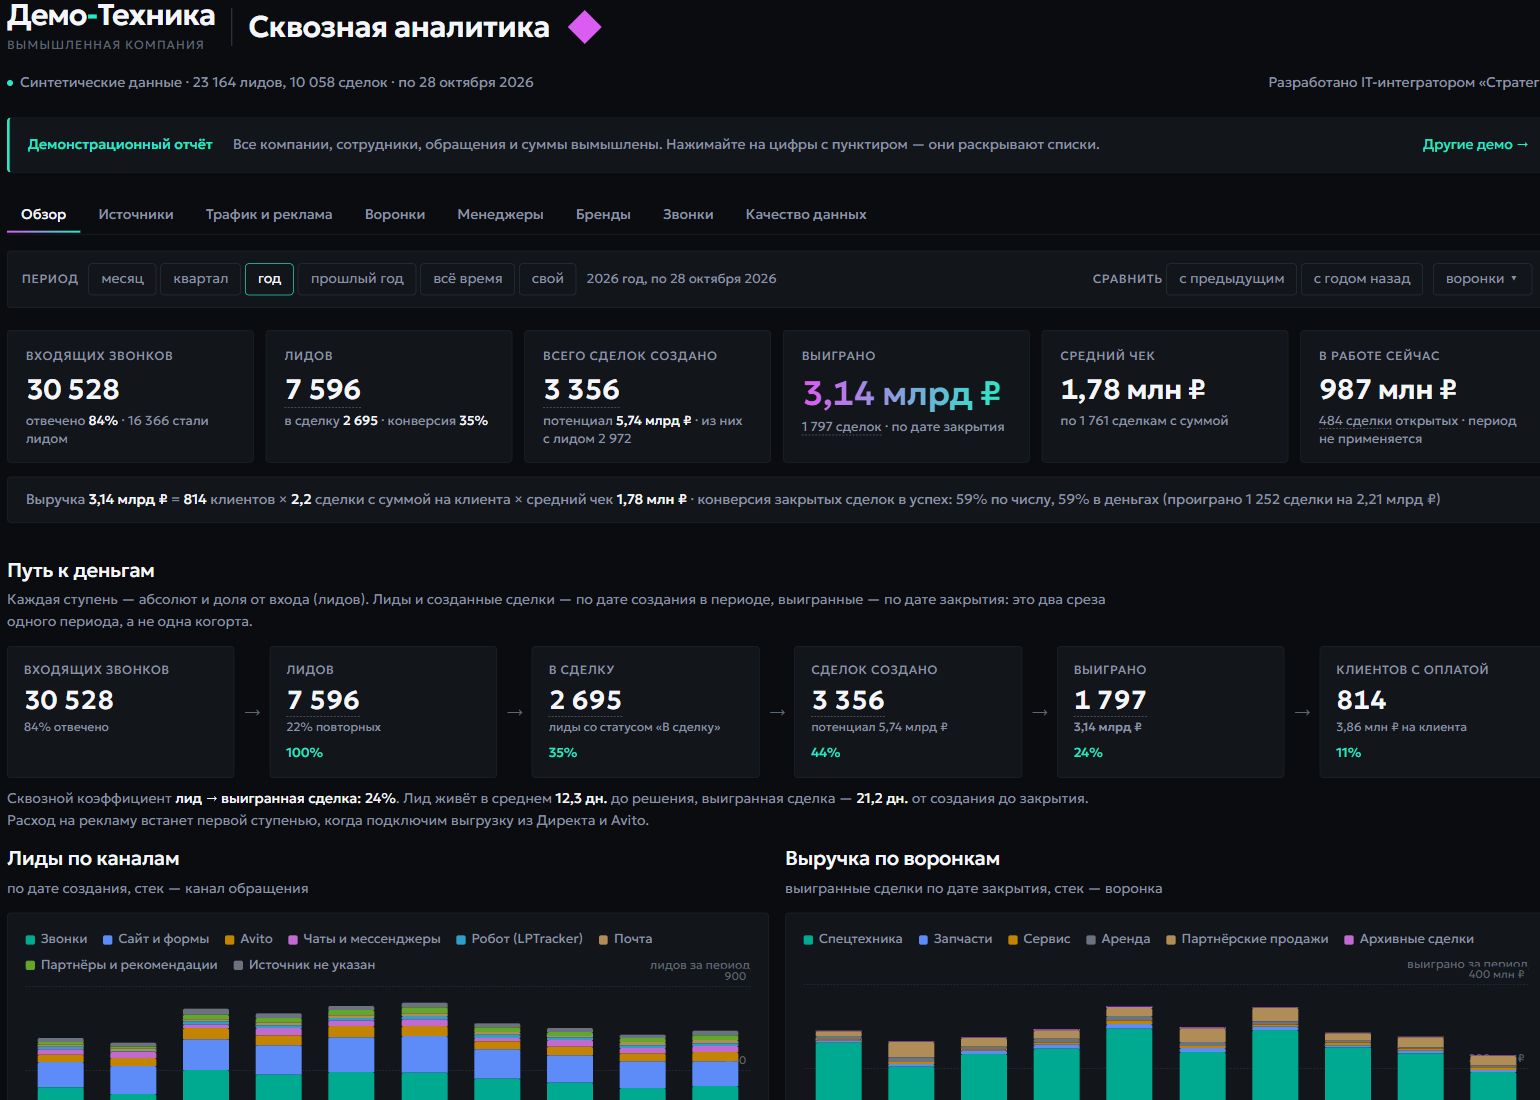This screenshot has height=1100, width=1540.
Task: Open the Бренды tab
Action: [x=603, y=214]
